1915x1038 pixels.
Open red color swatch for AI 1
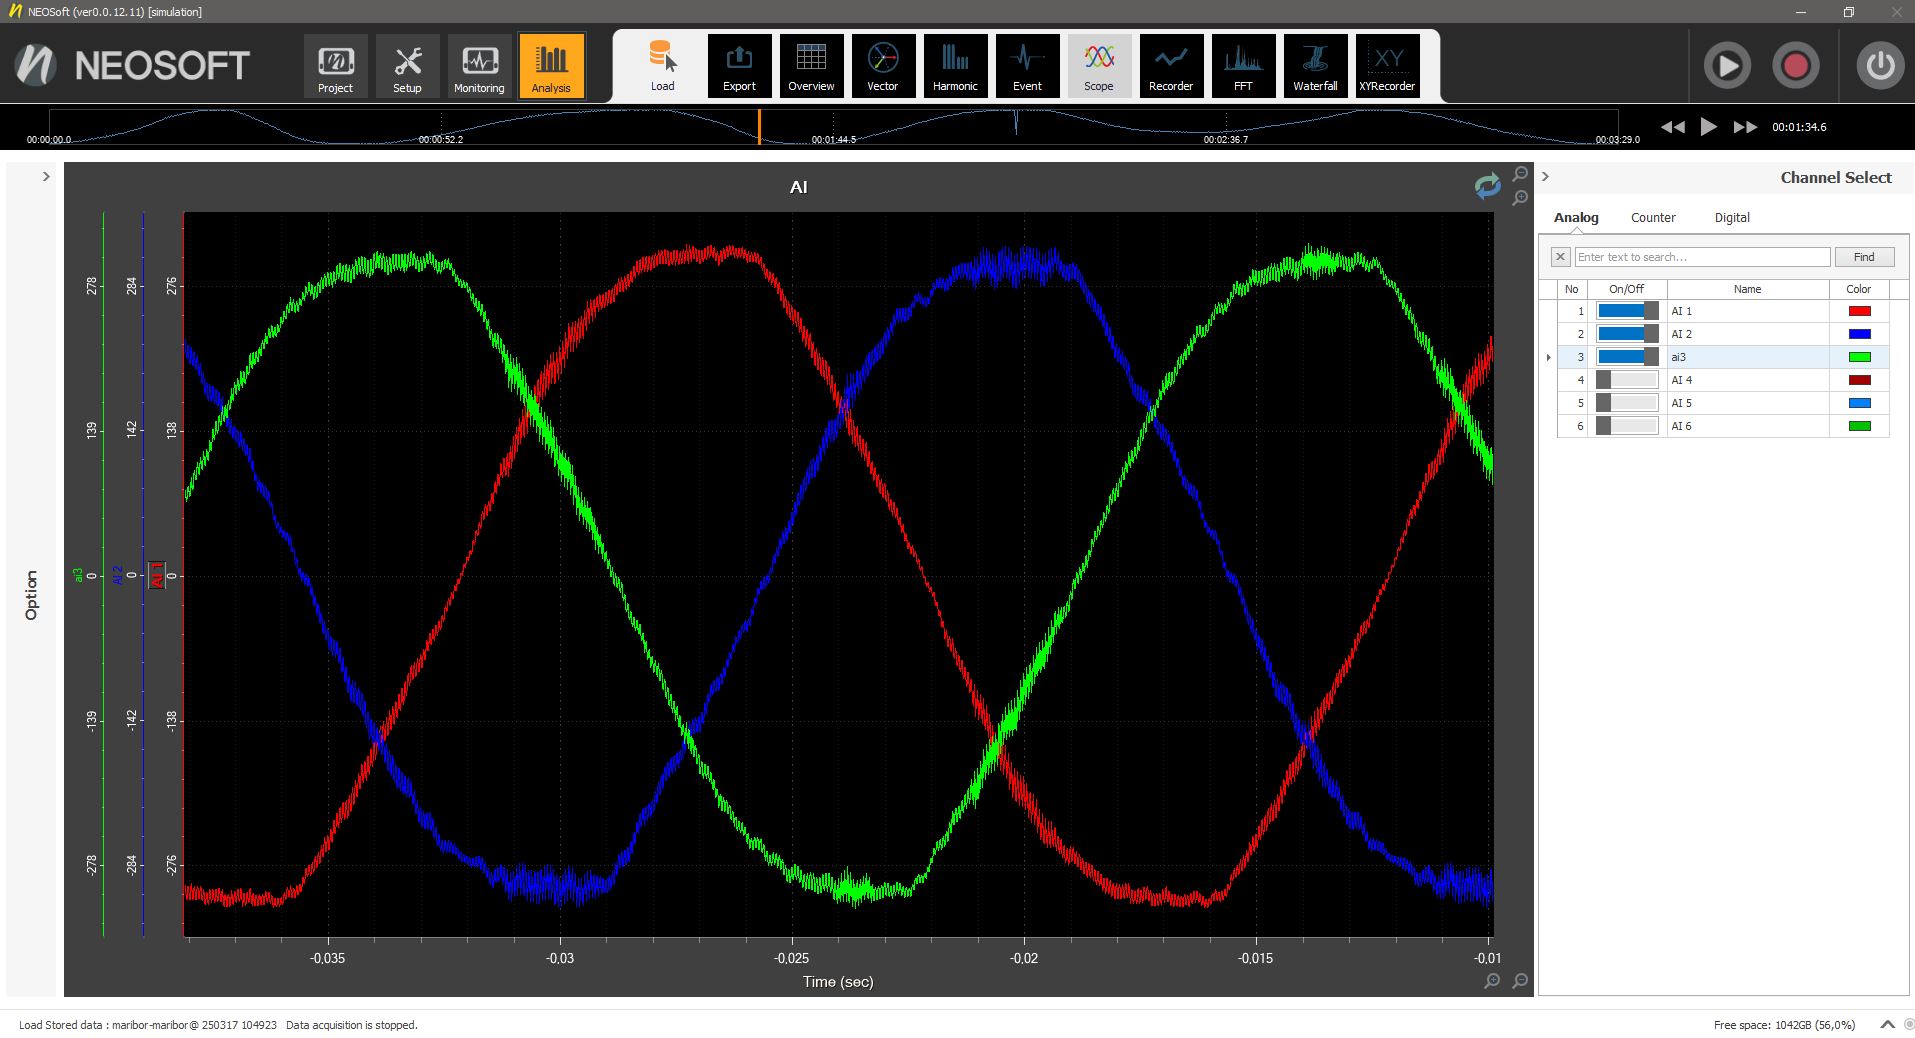(1860, 311)
